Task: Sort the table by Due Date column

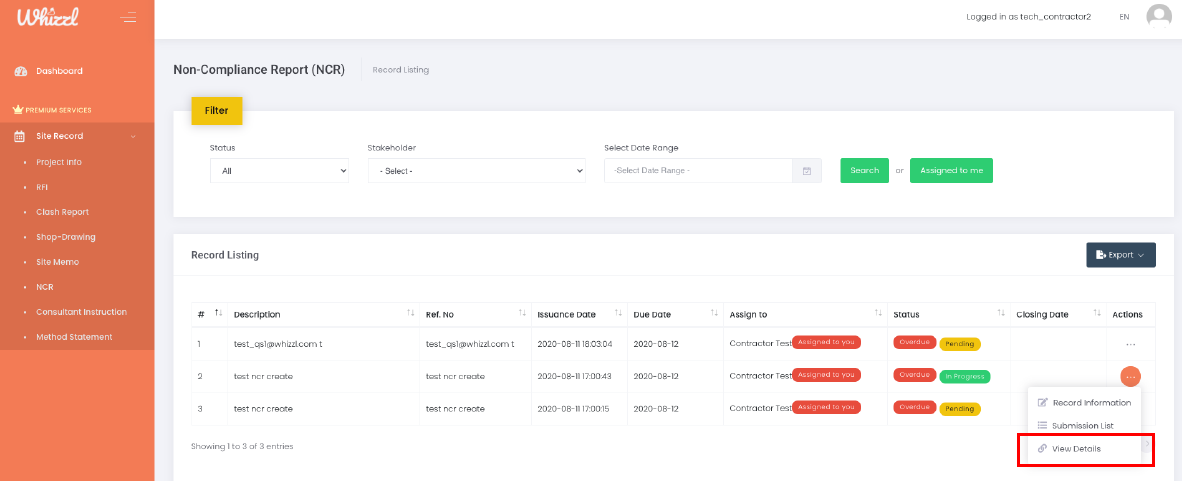Action: coord(714,314)
